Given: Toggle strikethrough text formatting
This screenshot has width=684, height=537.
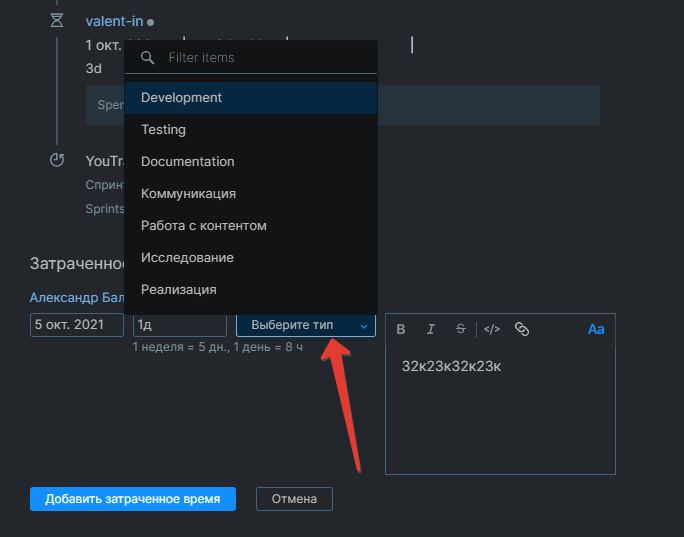Looking at the screenshot, I should (x=460, y=329).
